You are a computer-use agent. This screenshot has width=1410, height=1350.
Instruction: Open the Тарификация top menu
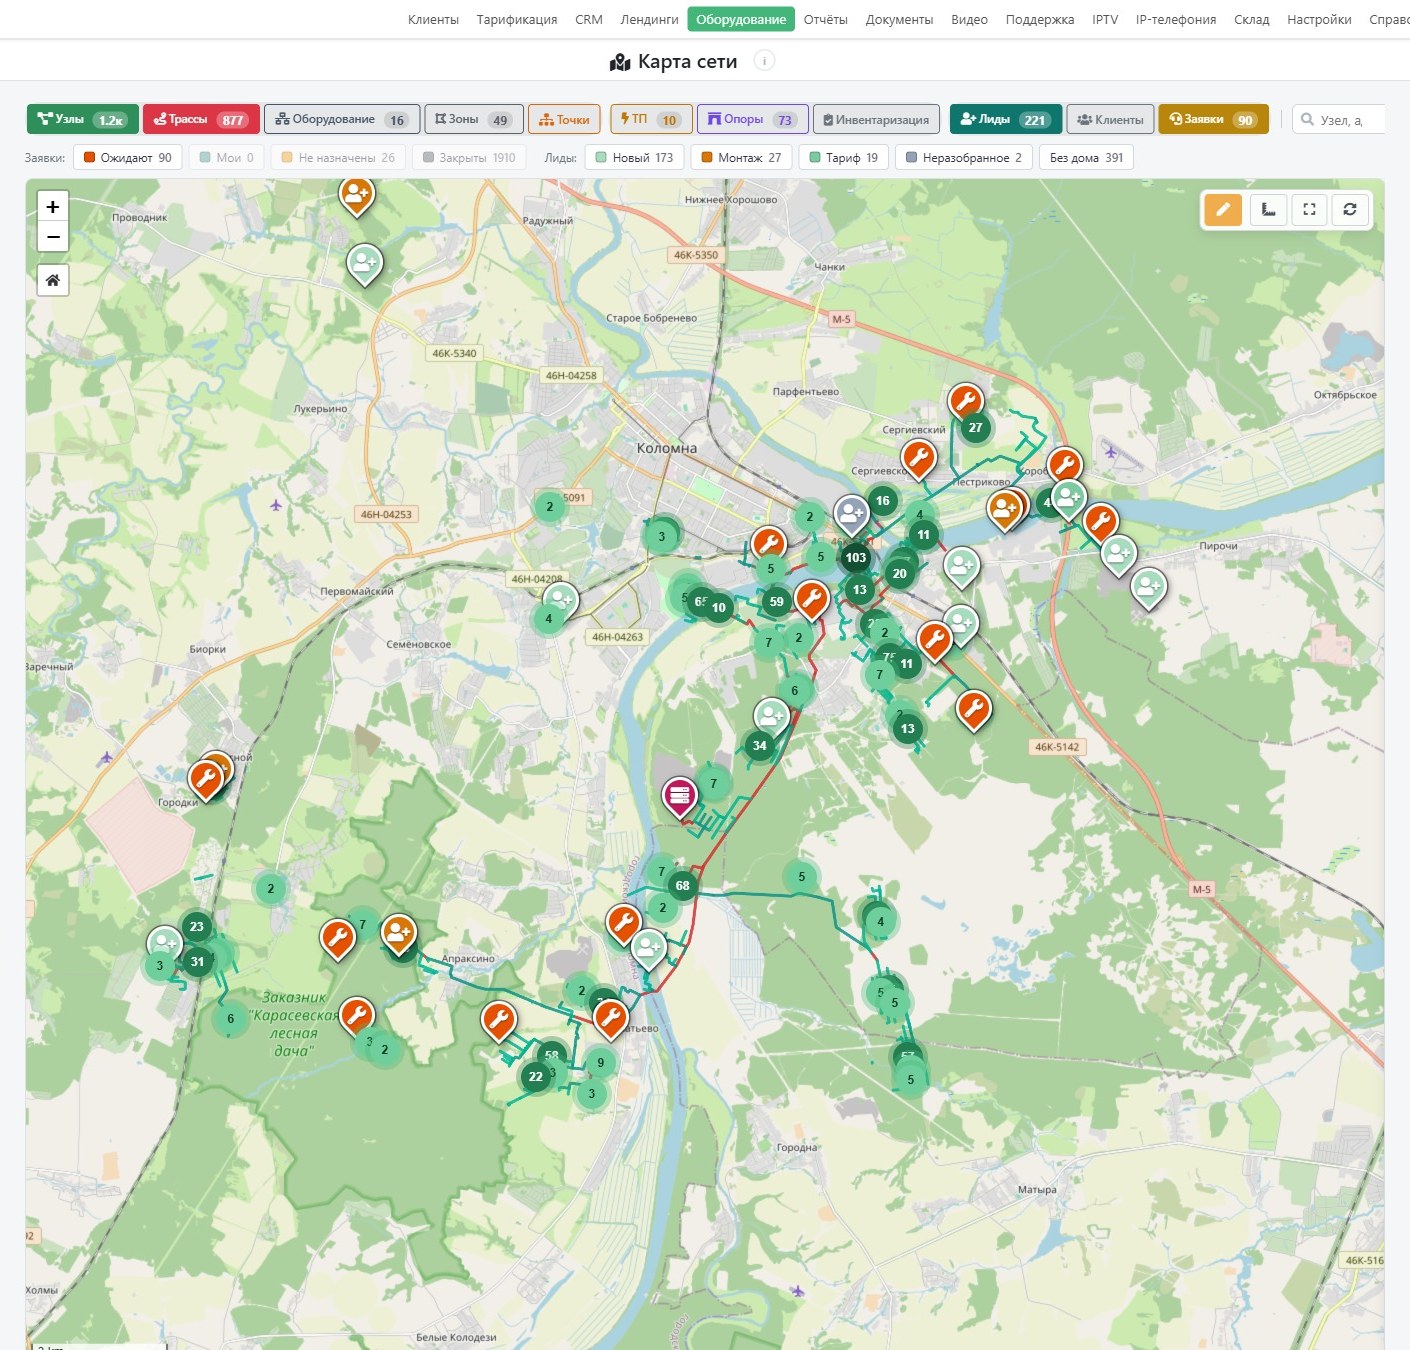click(x=517, y=19)
